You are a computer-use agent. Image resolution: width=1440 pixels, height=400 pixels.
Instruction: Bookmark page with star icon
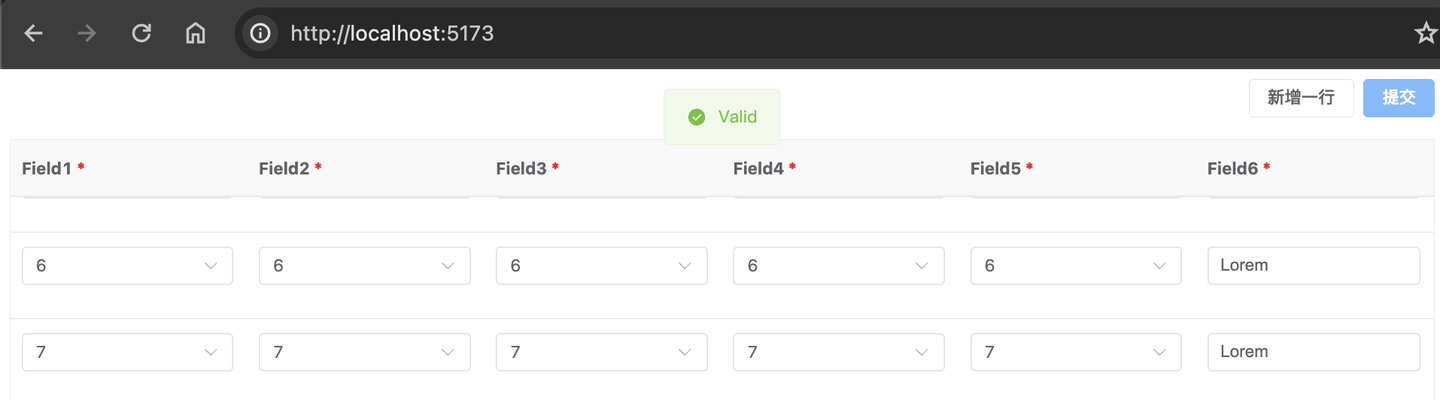tap(1425, 34)
